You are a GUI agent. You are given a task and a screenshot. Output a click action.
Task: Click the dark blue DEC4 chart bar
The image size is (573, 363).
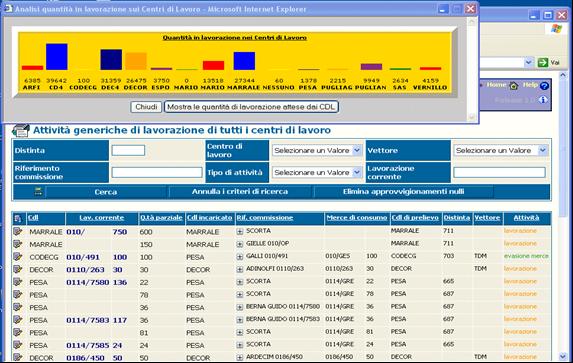(111, 60)
